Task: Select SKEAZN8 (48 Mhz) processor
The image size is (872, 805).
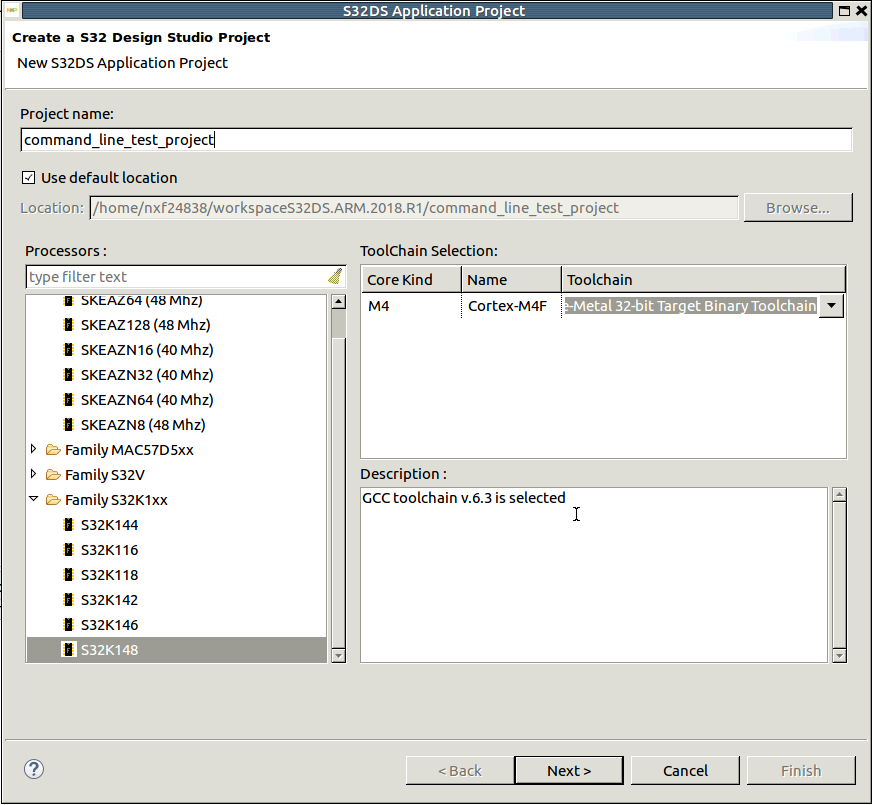Action: point(143,425)
